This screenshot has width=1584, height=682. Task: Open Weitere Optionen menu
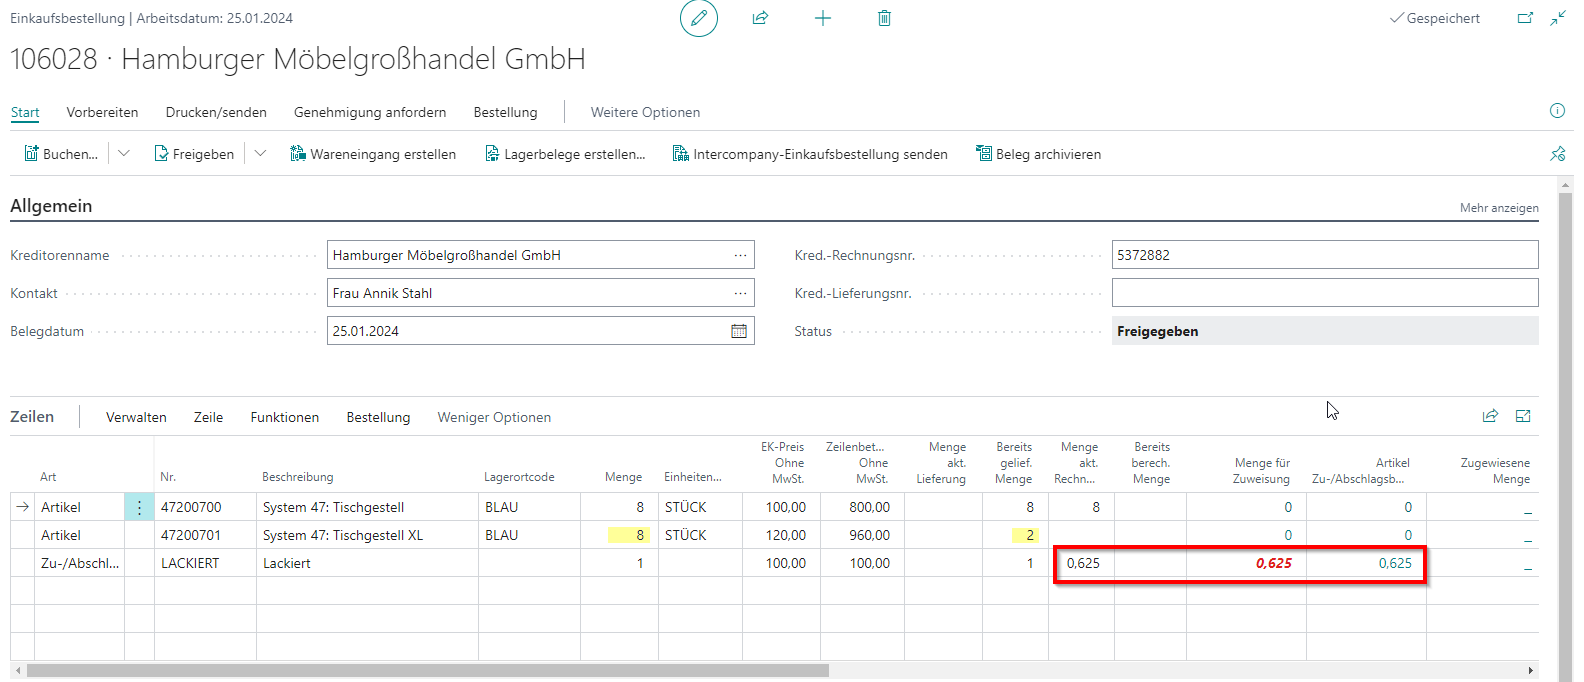pyautogui.click(x=645, y=112)
